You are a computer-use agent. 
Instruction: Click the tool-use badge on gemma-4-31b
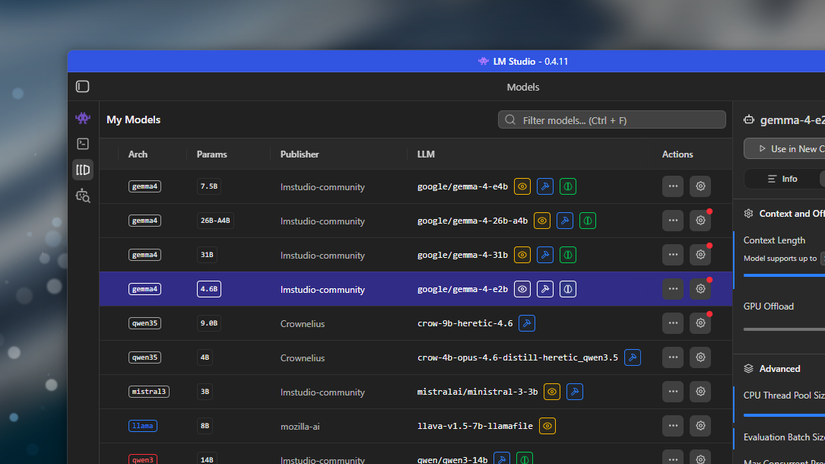(545, 255)
